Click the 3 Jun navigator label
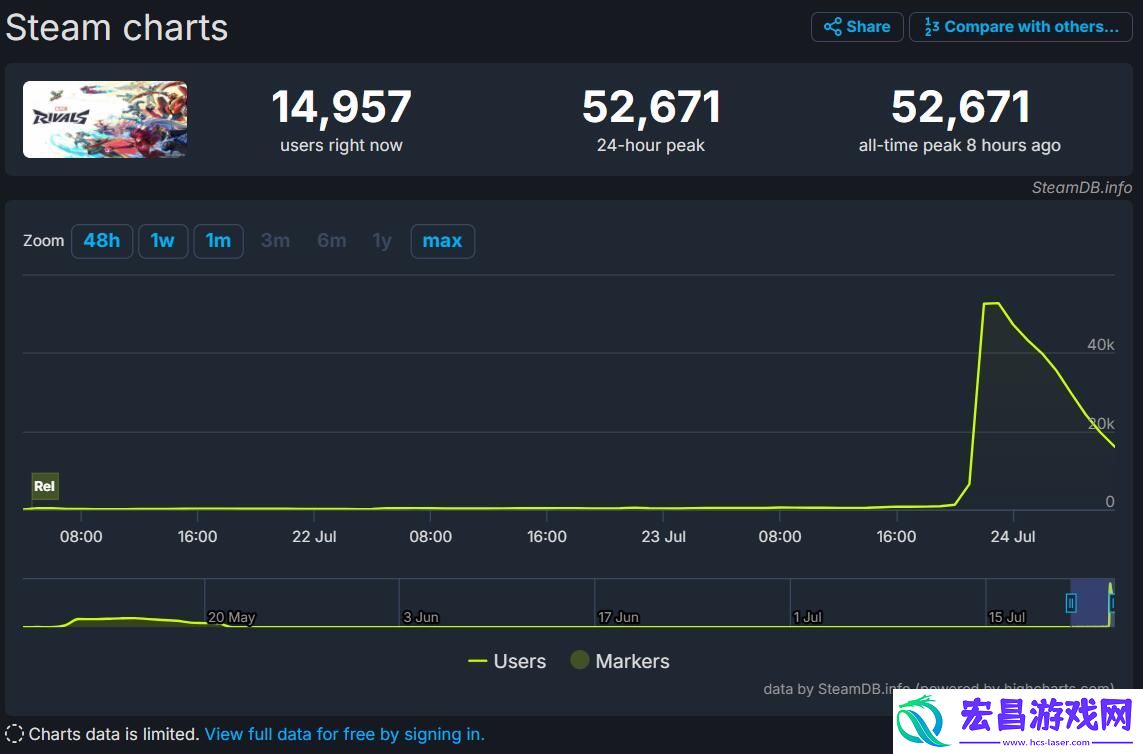 [x=421, y=617]
